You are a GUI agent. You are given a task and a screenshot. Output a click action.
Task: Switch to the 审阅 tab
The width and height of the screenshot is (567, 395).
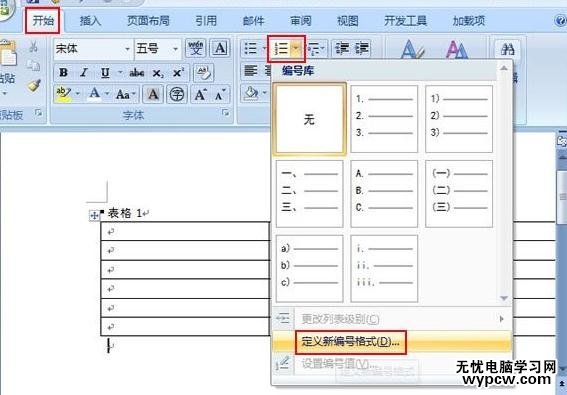[300, 21]
